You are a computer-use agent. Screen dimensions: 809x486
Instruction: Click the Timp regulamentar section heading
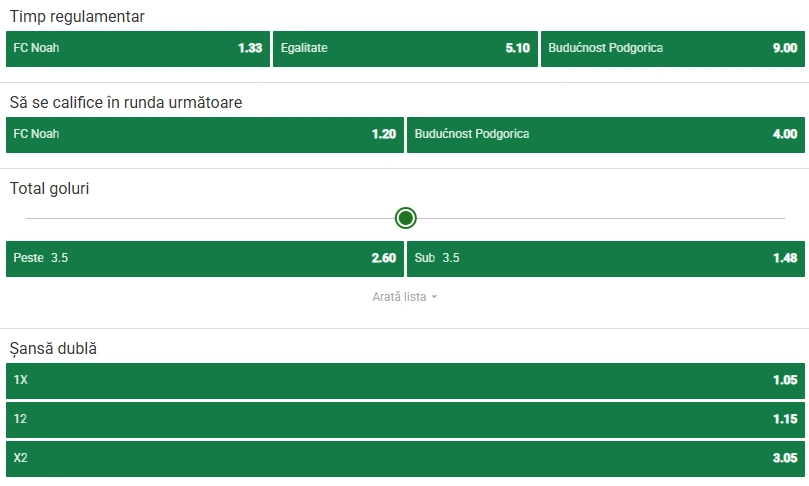[x=77, y=17]
